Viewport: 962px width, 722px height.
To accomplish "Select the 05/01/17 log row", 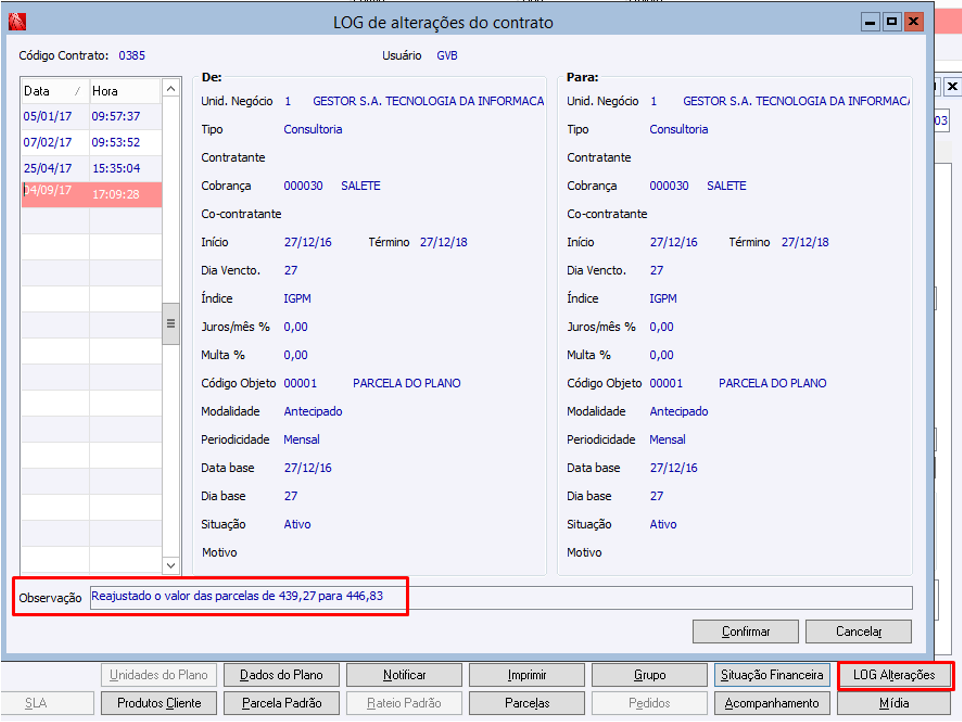I will point(91,116).
